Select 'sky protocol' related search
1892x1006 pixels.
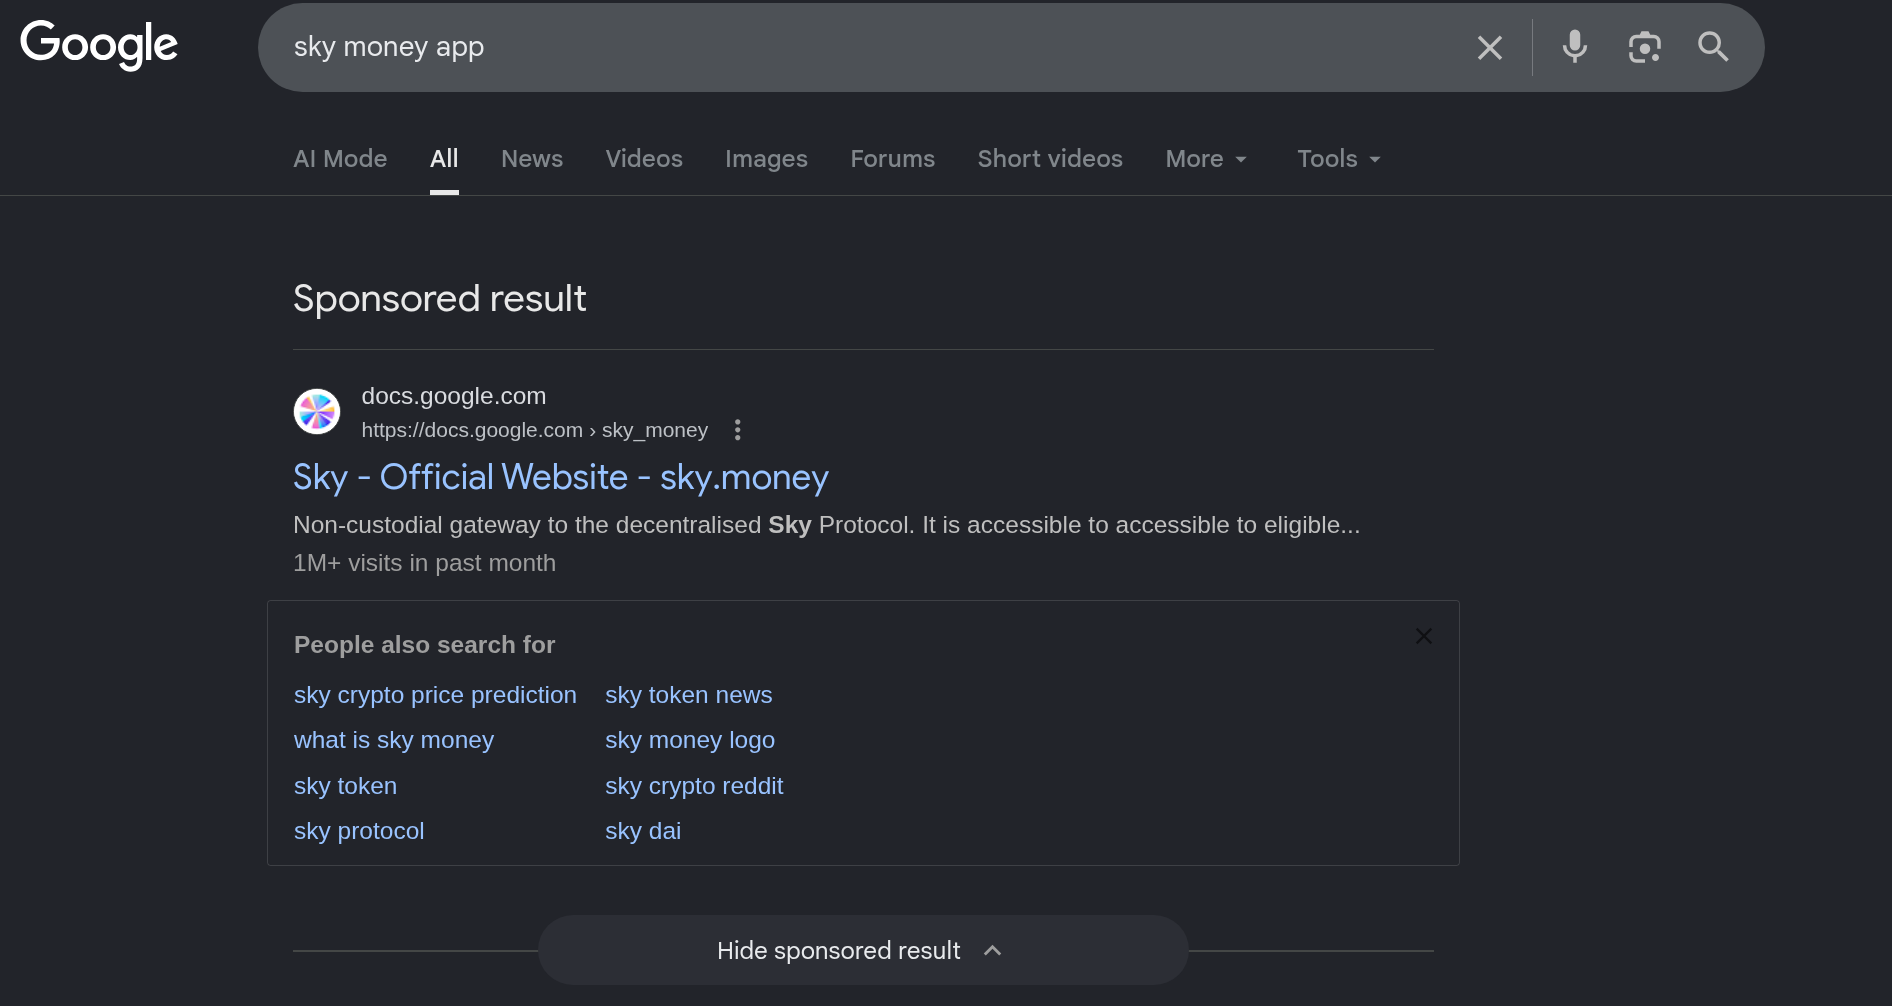[359, 831]
